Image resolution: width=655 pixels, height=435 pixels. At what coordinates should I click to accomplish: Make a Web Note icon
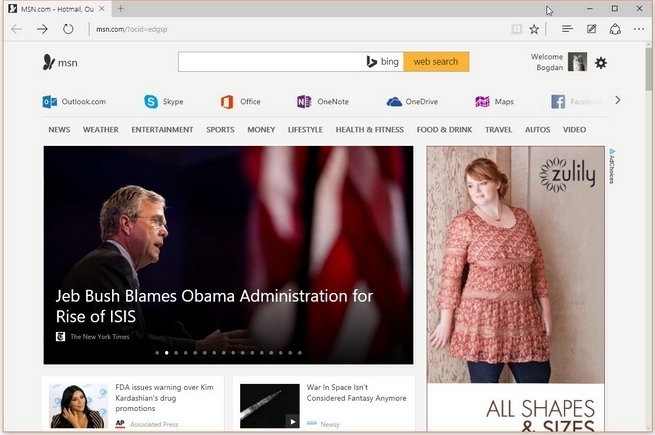[591, 29]
